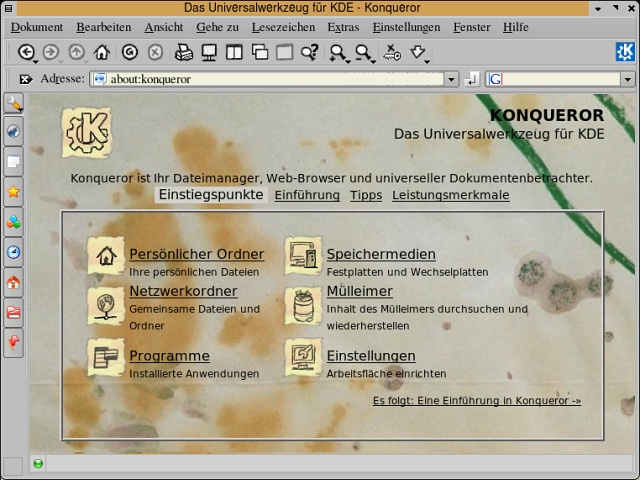Expand the address bar history dropdown
This screenshot has height=480, width=640.
click(451, 79)
